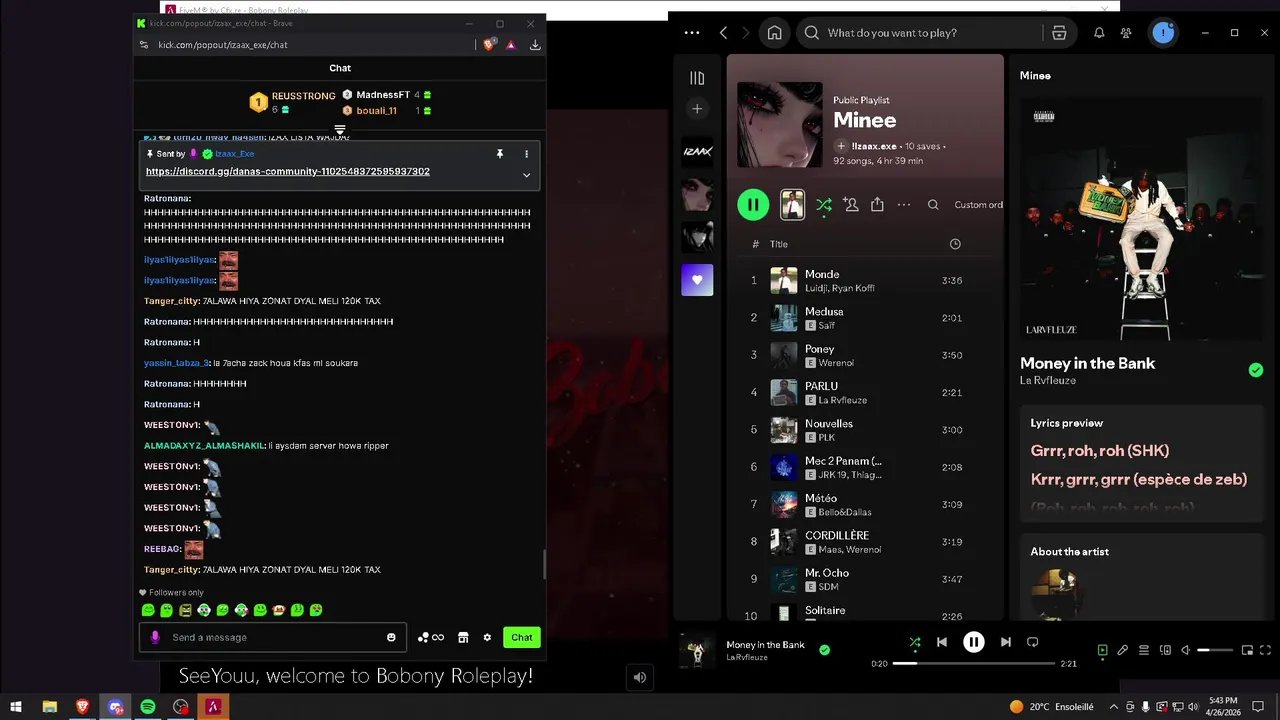
Task: Toggle shuffle in the Minee playlist header
Action: 823,205
